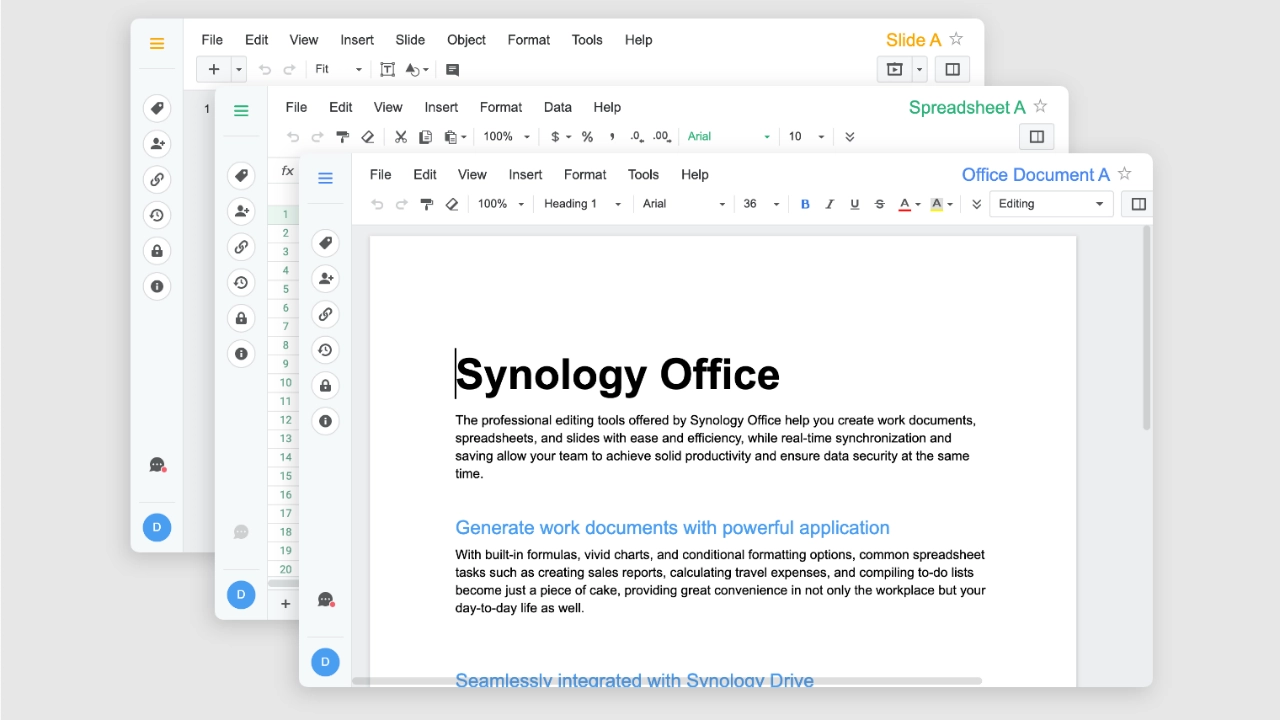
Task: Toggle side panel in Office Document window
Action: click(1138, 204)
